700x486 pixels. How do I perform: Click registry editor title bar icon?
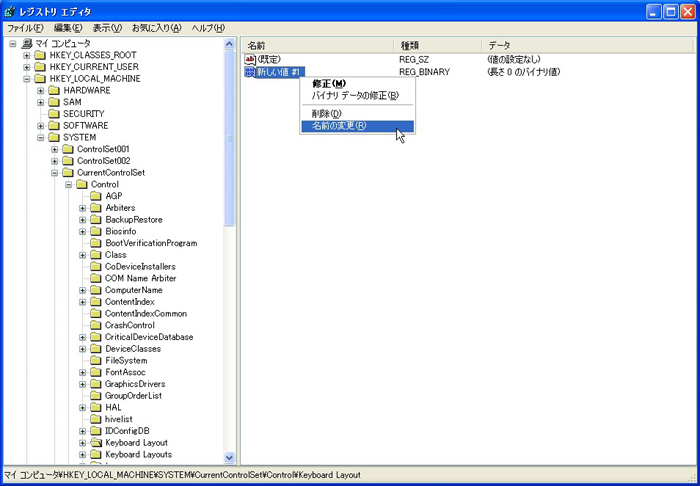(x=10, y=12)
